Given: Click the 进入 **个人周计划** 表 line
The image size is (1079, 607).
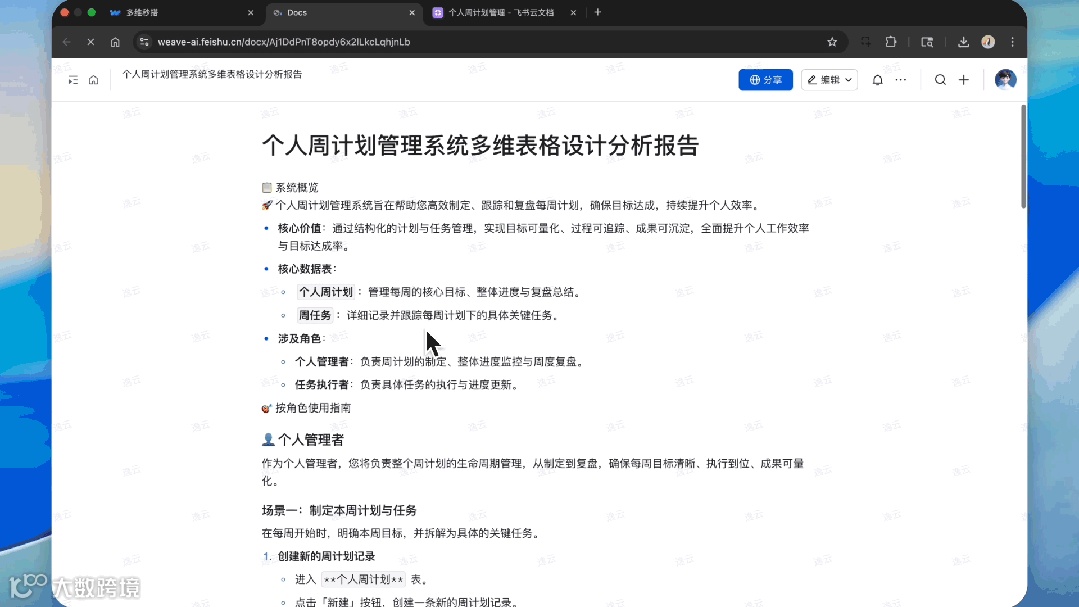Looking at the screenshot, I should tap(362, 579).
